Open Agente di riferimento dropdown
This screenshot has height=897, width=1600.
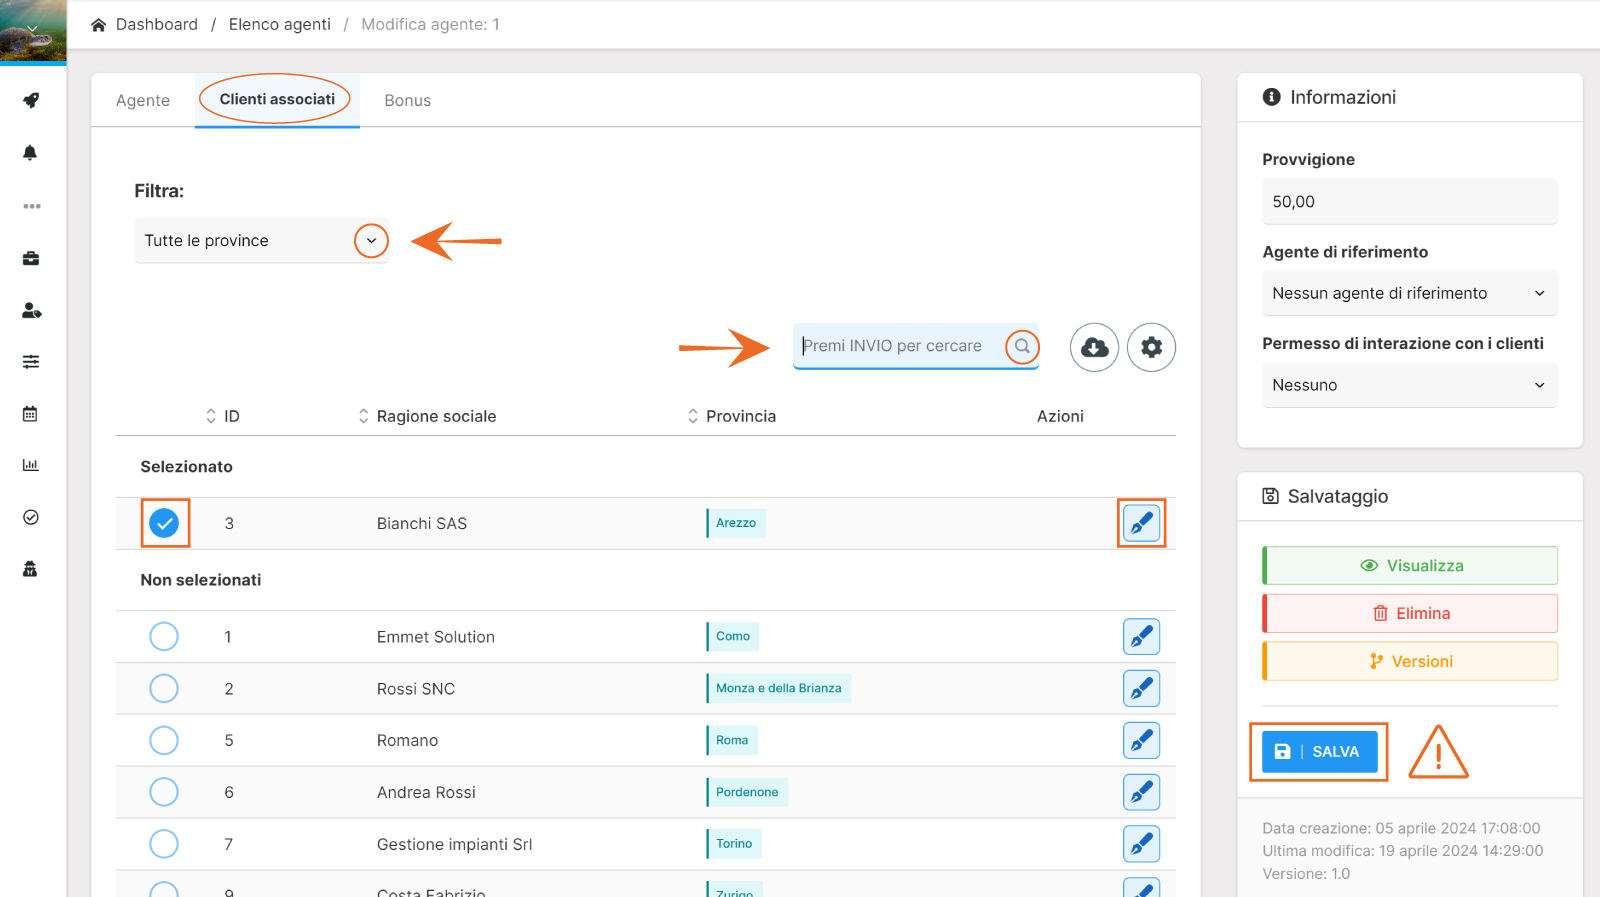(x=1408, y=293)
